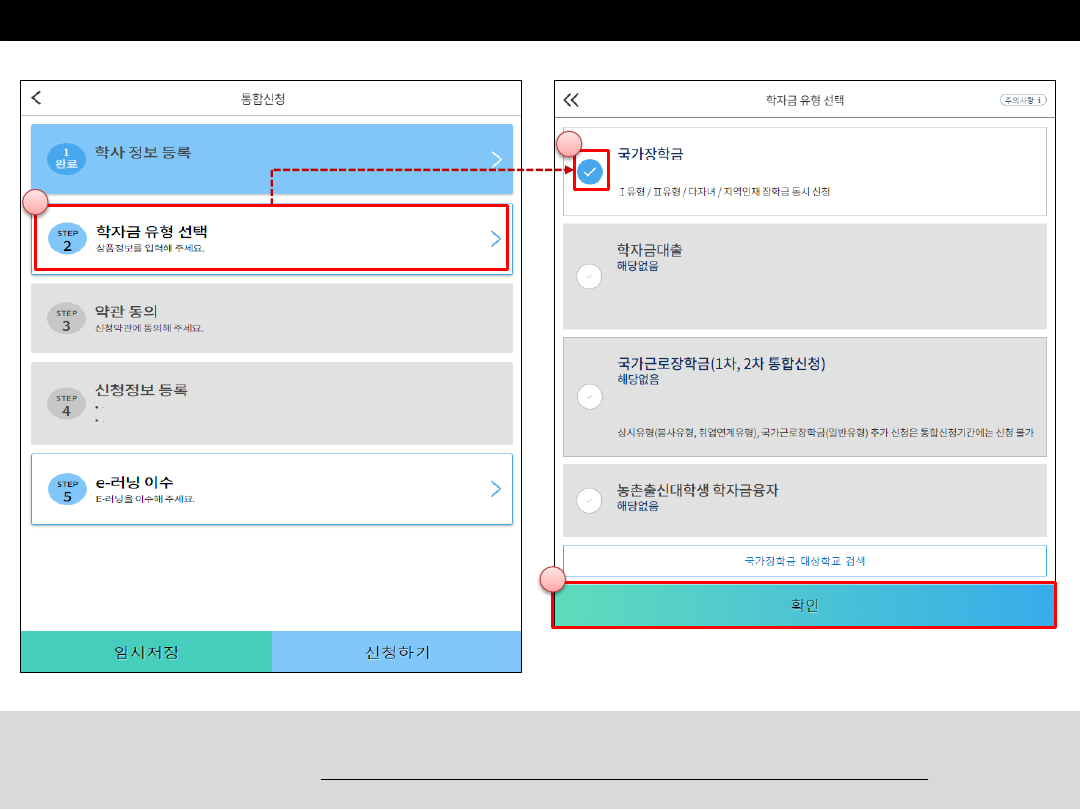Click the STEP 5 circle badge
The height and width of the screenshot is (810, 1080).
click(66, 489)
